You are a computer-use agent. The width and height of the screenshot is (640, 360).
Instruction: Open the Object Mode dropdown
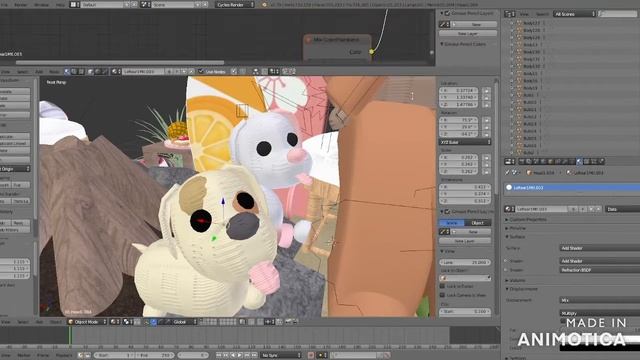point(87,322)
